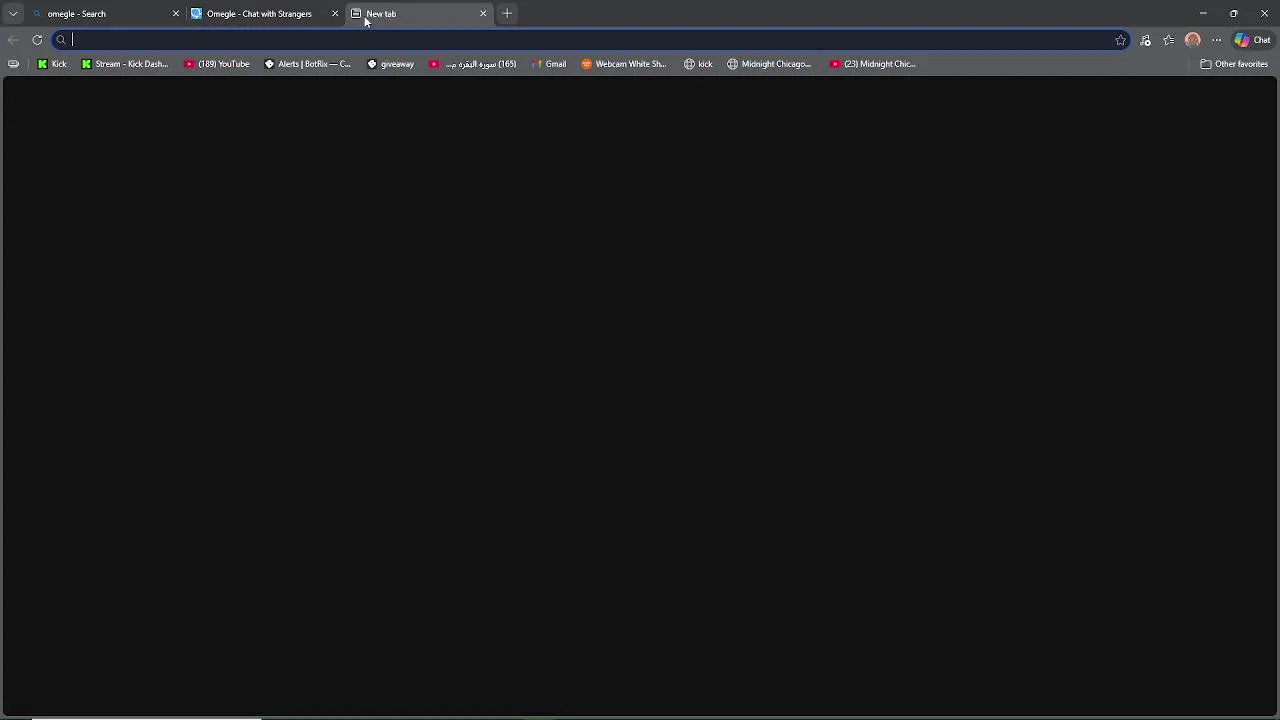Open the Settings and more ellipsis menu

[1217, 40]
